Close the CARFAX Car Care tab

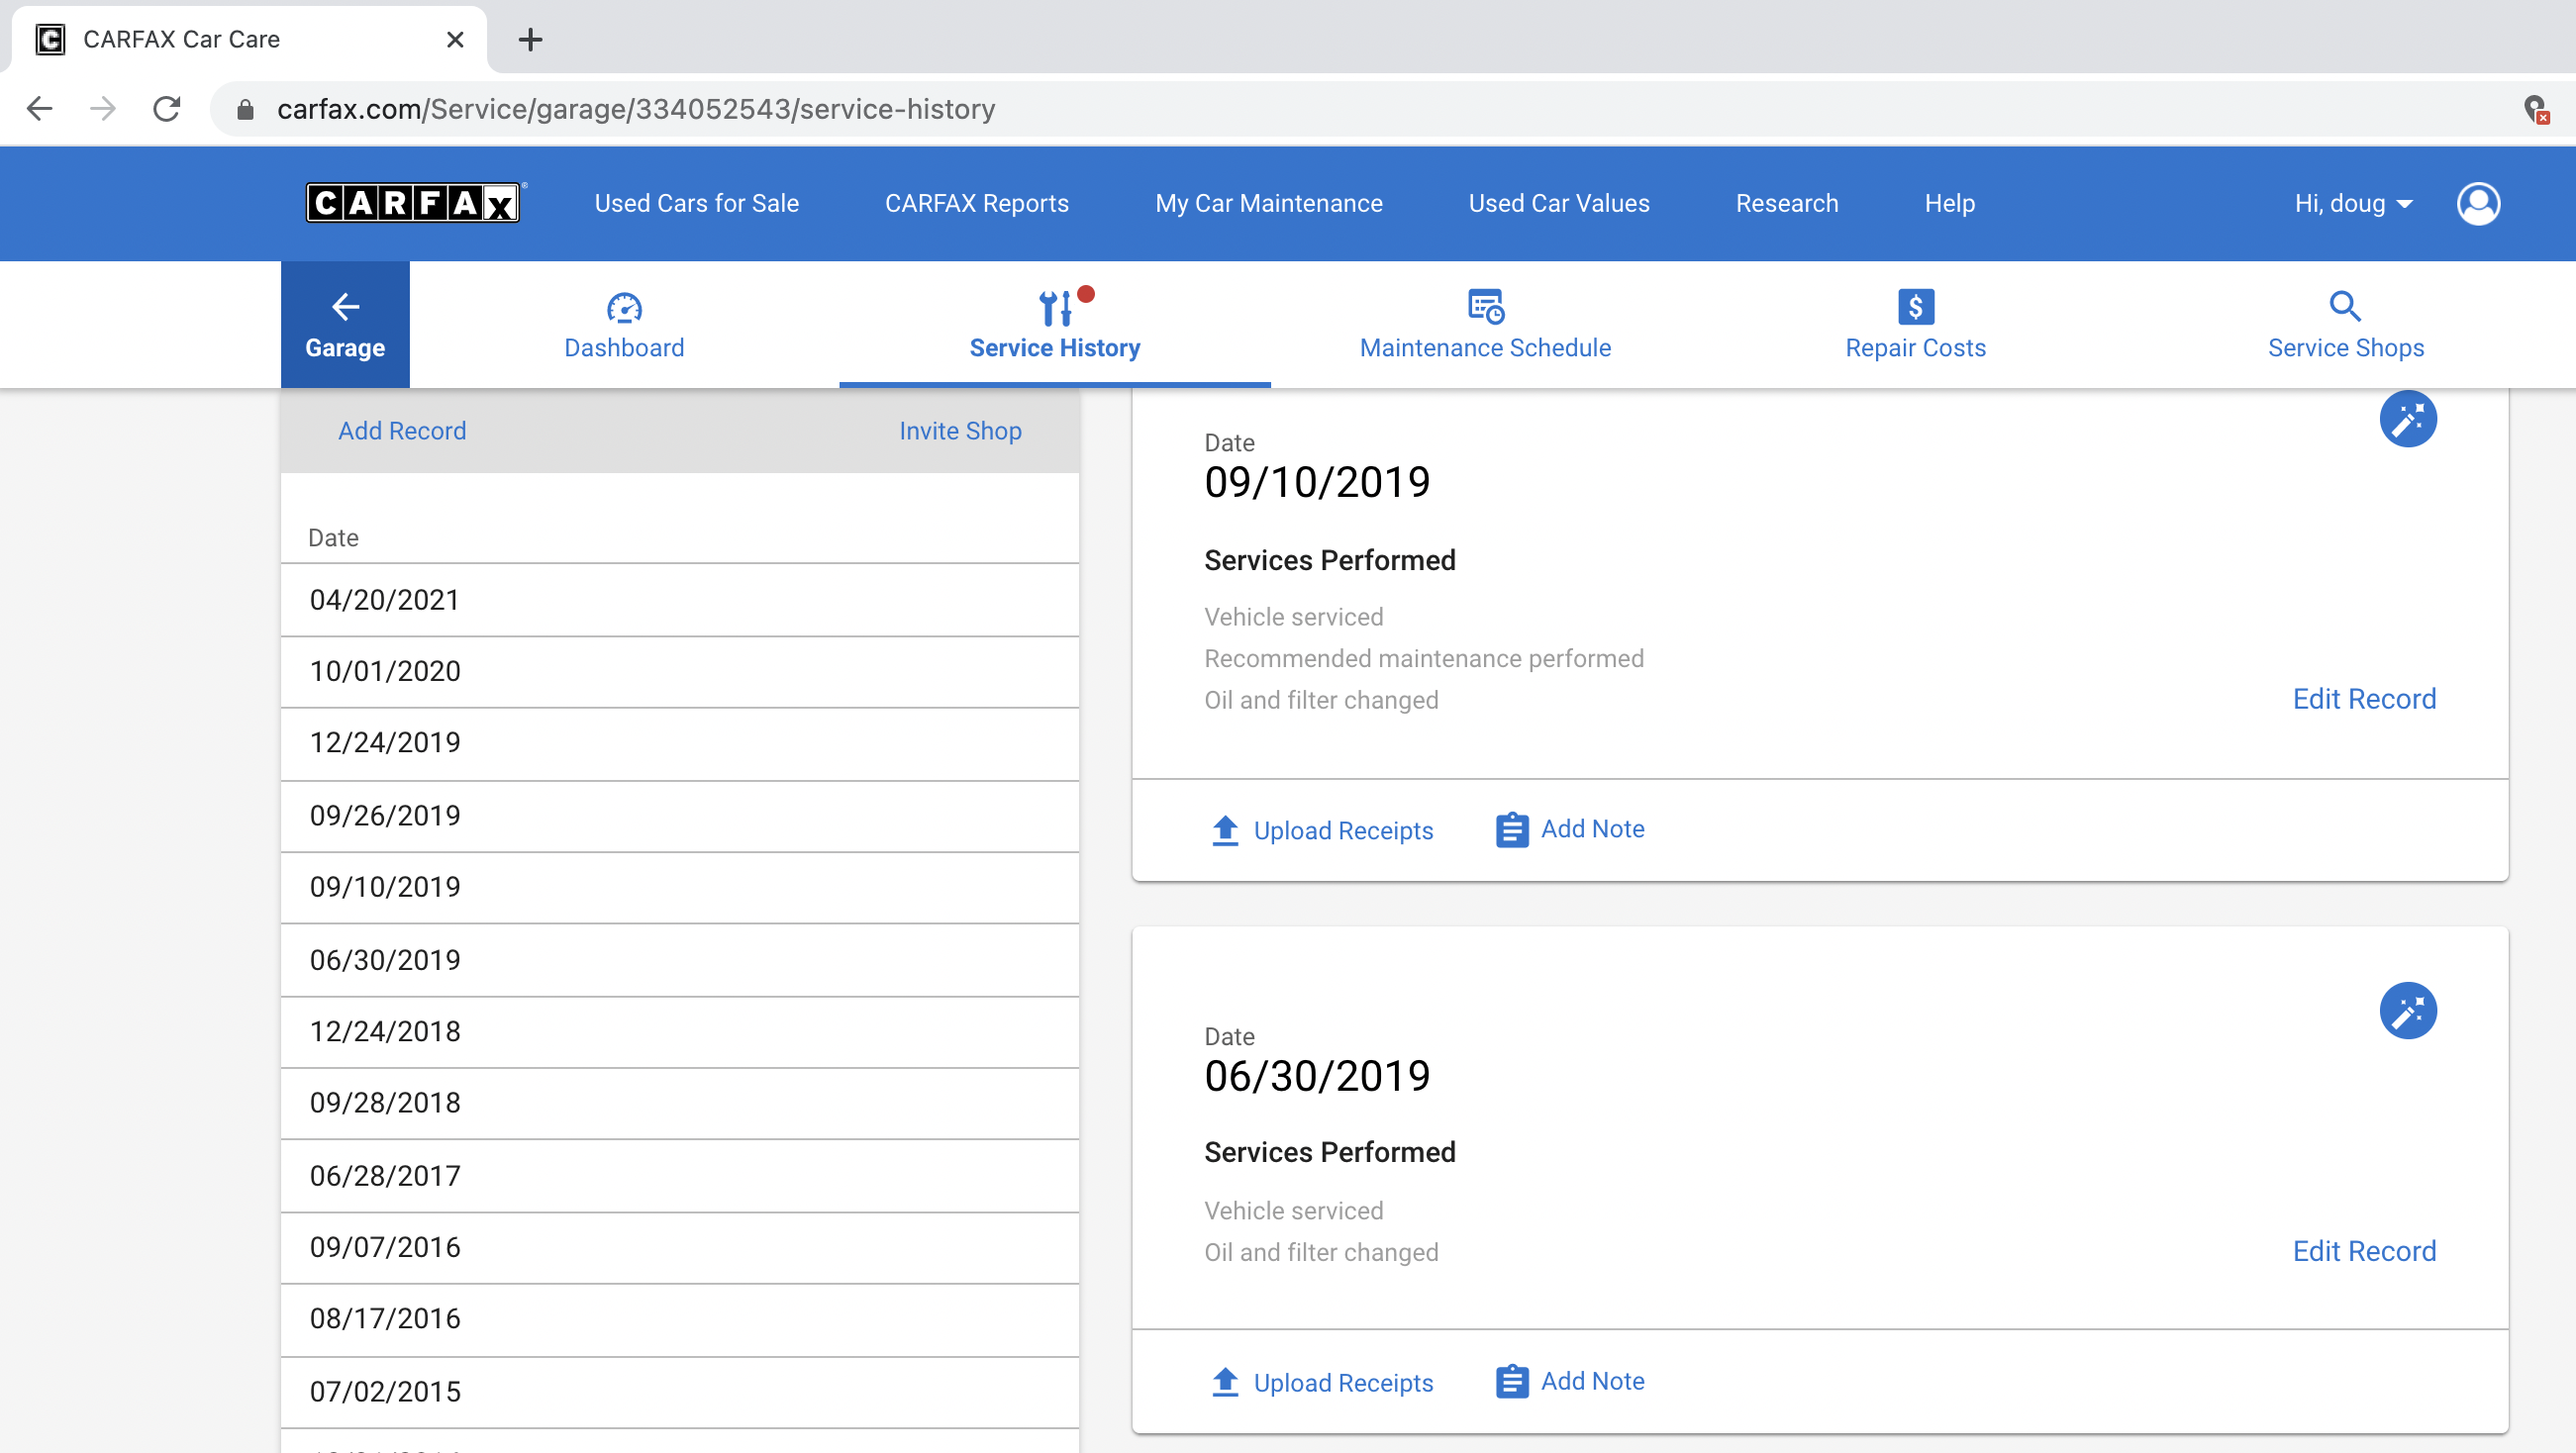tap(455, 40)
